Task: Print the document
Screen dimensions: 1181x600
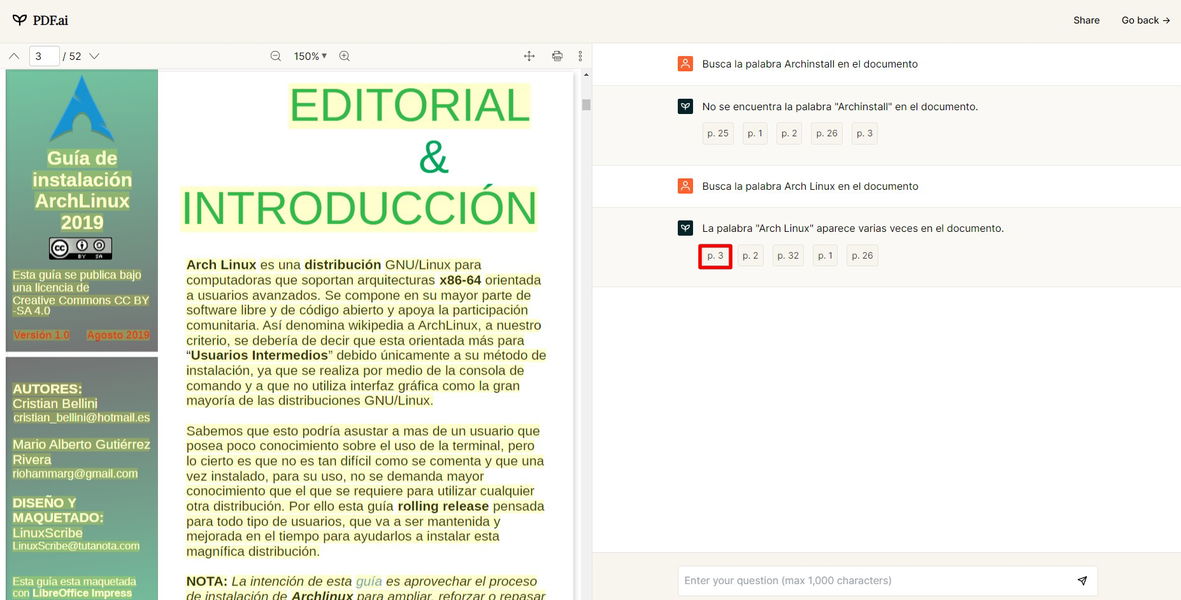Action: (x=557, y=56)
